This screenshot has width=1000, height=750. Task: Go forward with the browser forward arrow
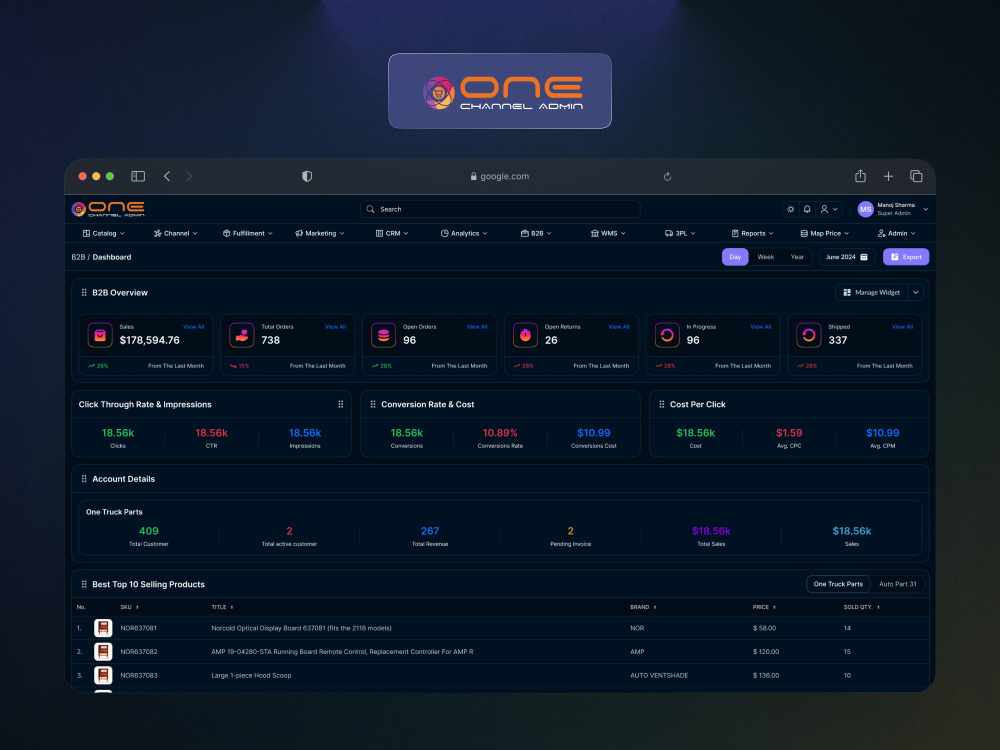189,176
